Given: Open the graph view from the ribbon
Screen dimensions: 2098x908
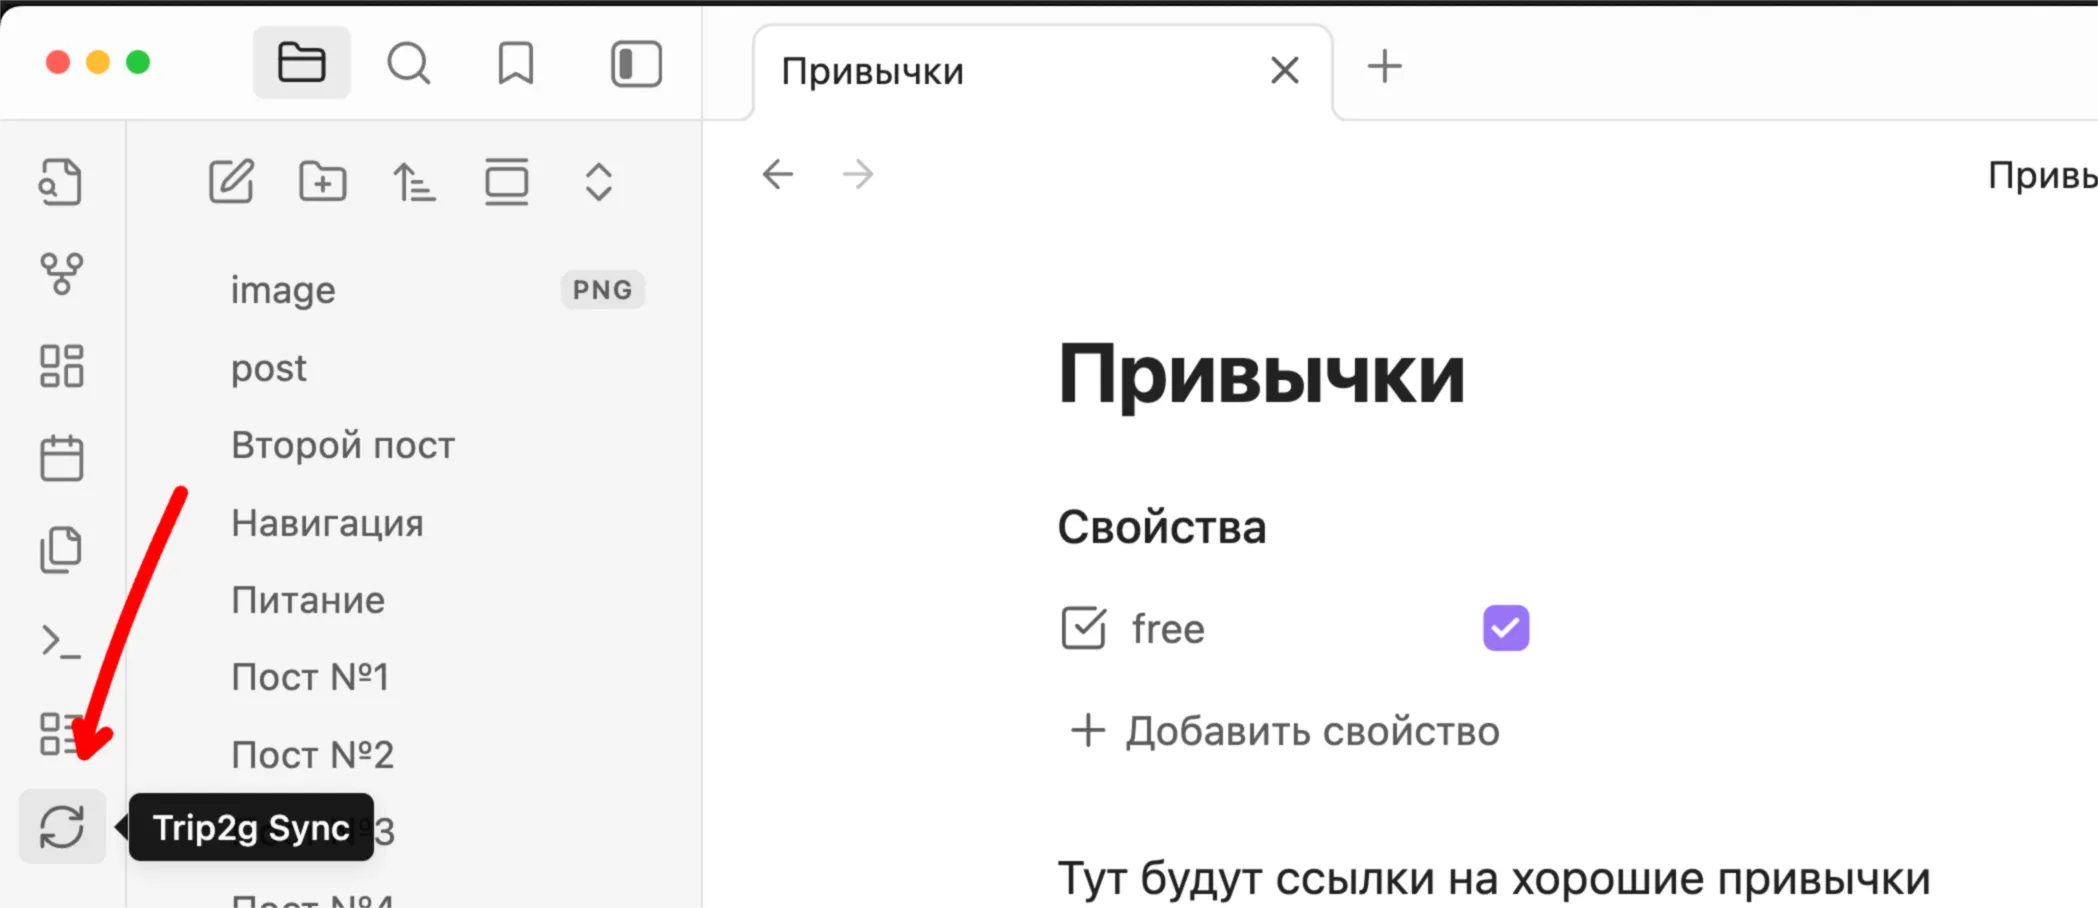Looking at the screenshot, I should 62,273.
